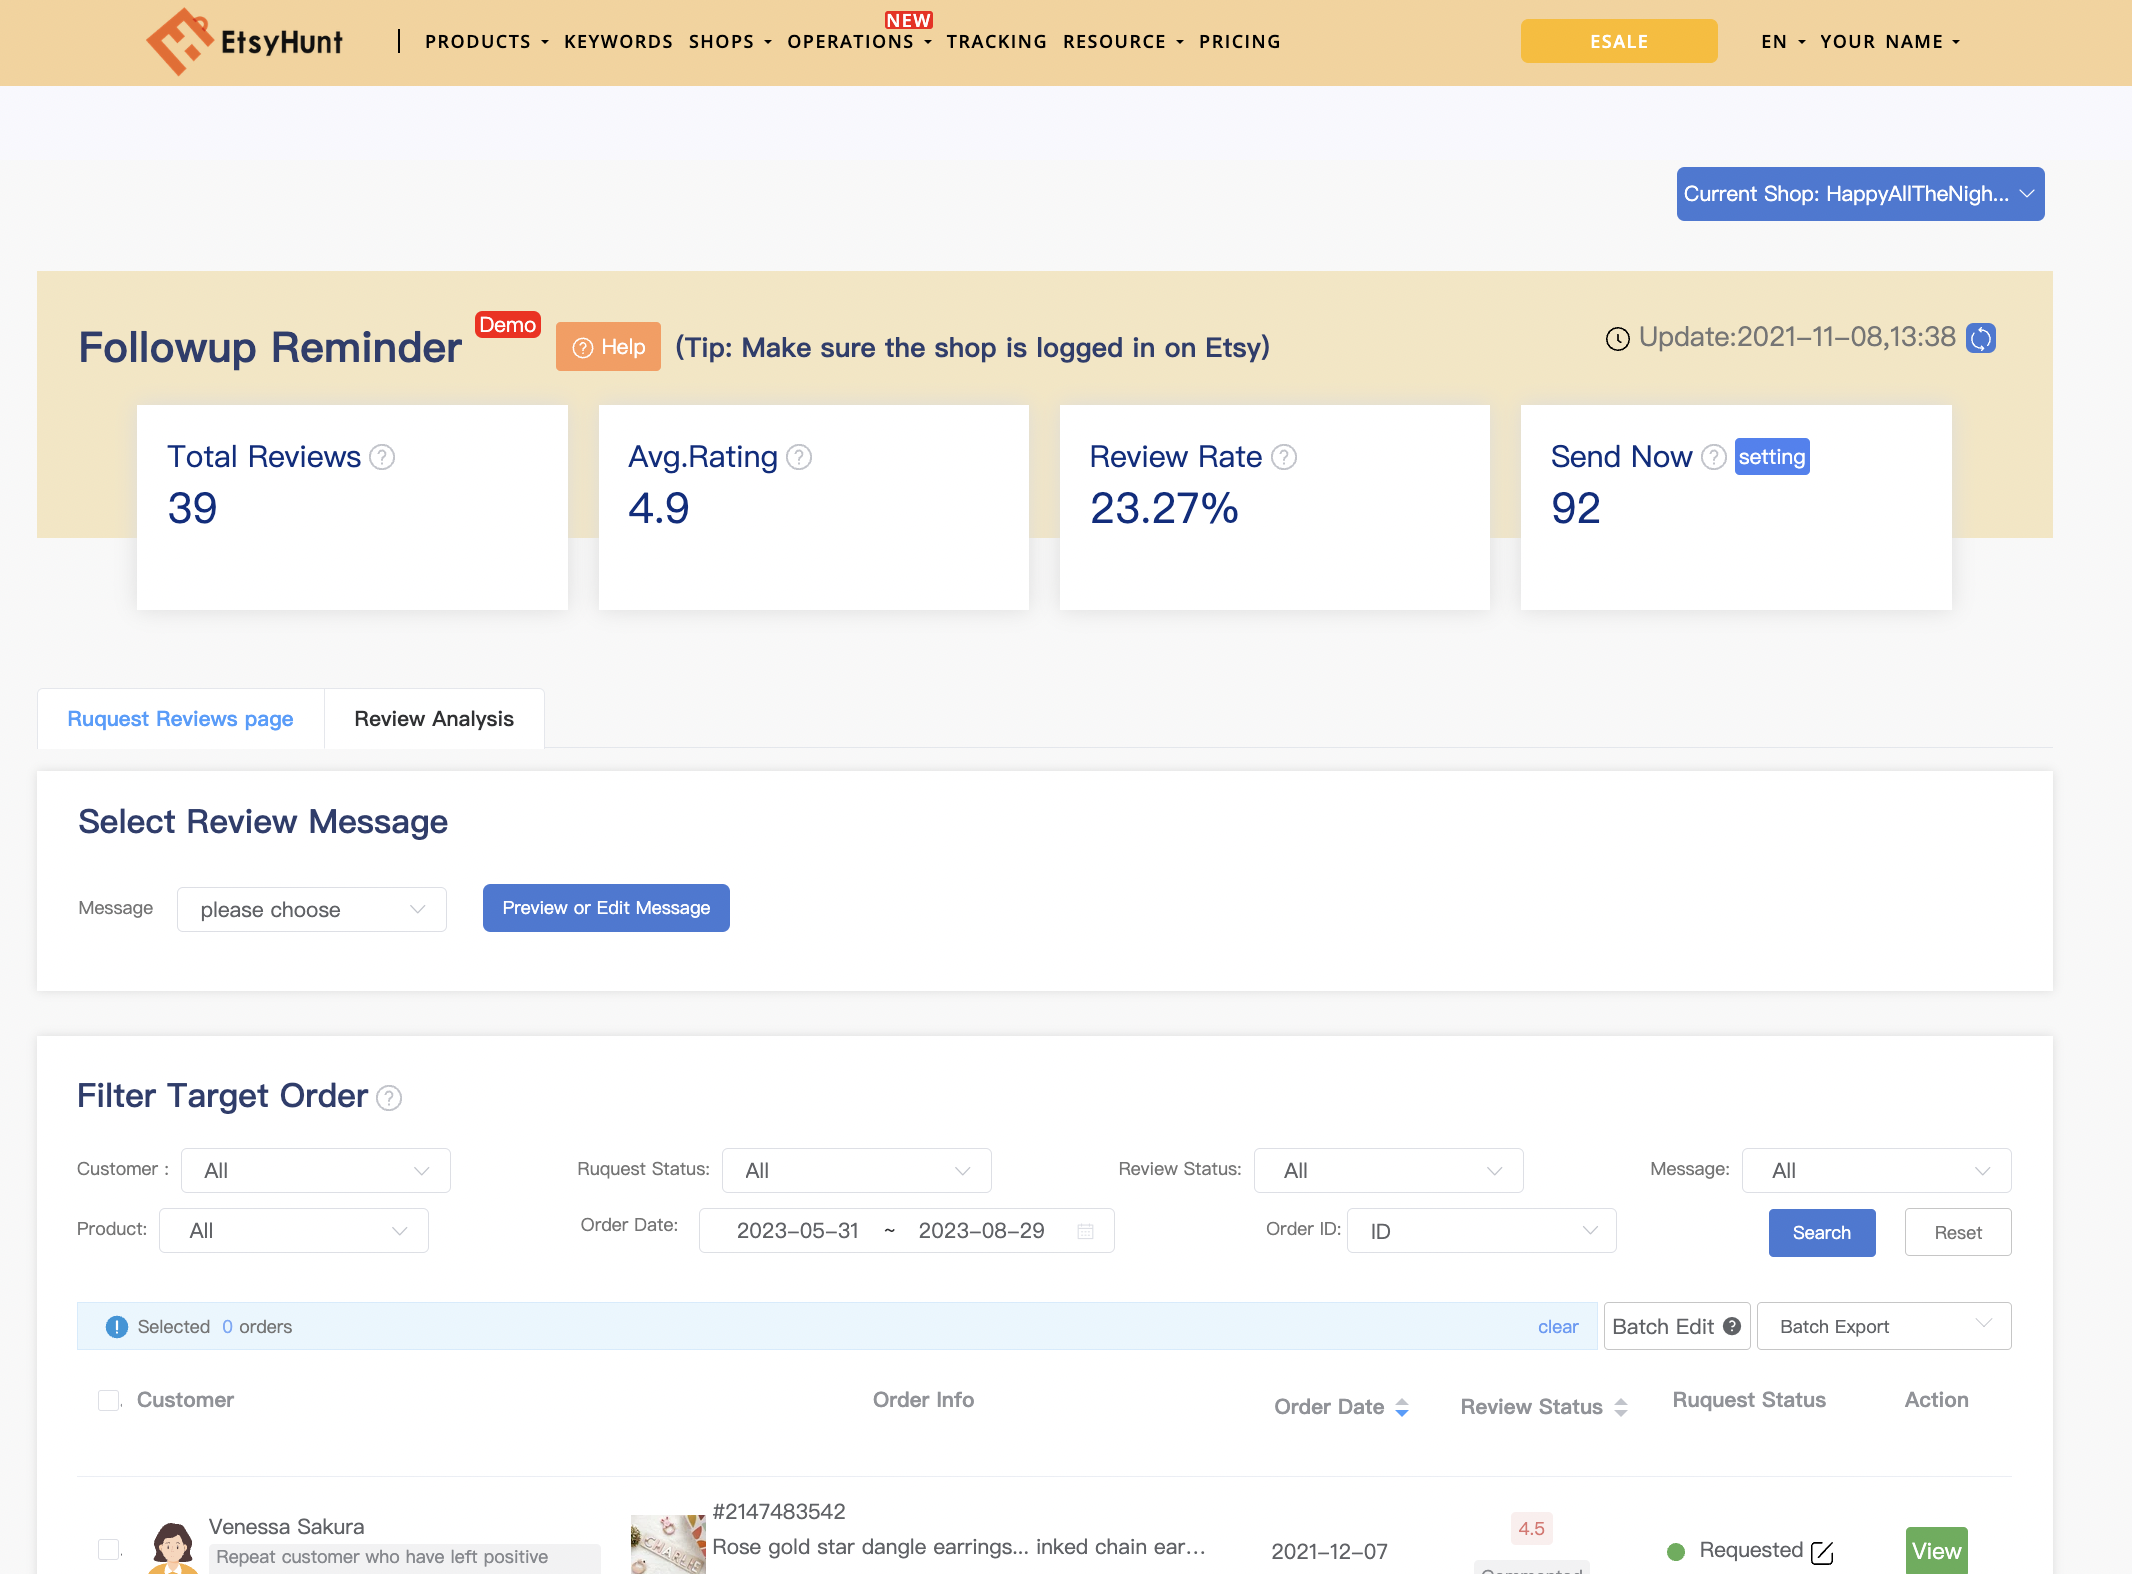Click Filter Target Order help icon
2132x1574 pixels.
[389, 1098]
